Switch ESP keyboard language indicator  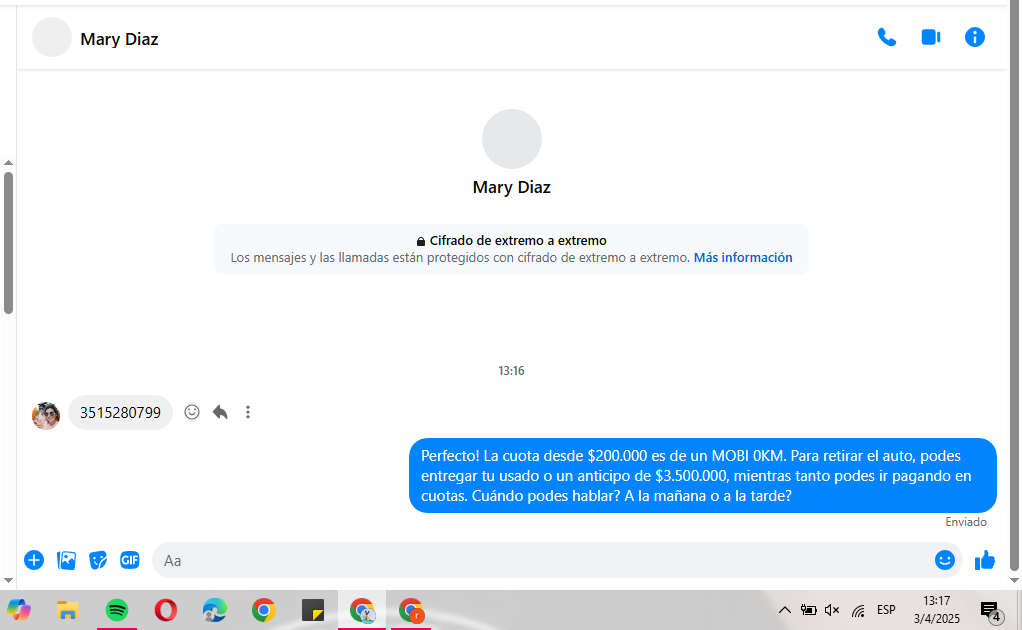click(x=886, y=610)
